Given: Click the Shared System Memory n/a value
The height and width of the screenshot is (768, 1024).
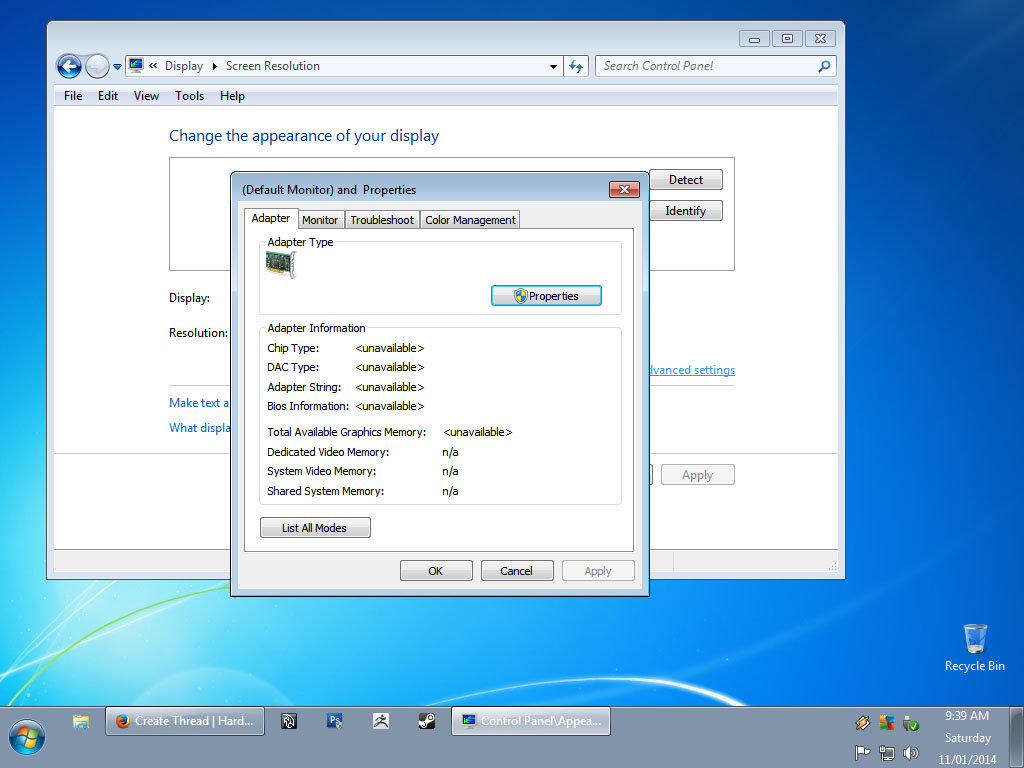Looking at the screenshot, I should tap(450, 491).
